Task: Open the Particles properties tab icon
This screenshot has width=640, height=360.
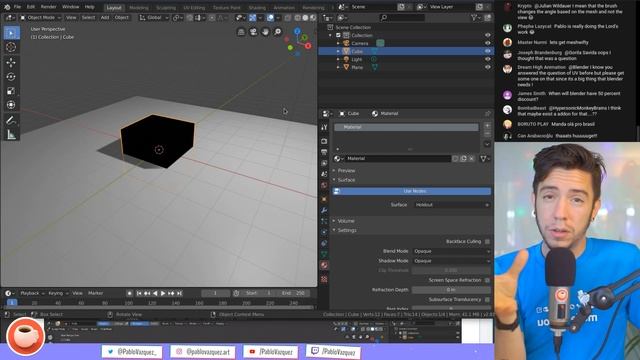Action: click(x=324, y=222)
